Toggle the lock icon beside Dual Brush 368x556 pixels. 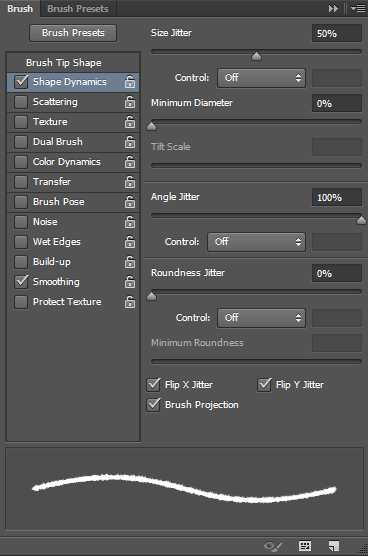click(x=130, y=142)
